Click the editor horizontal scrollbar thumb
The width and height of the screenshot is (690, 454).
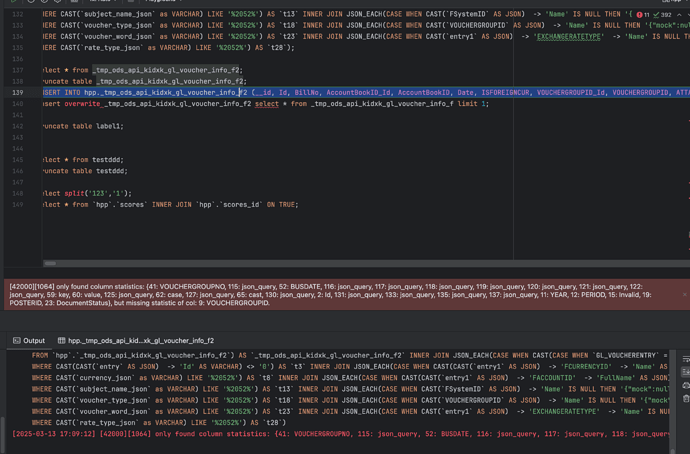pyautogui.click(x=50, y=263)
